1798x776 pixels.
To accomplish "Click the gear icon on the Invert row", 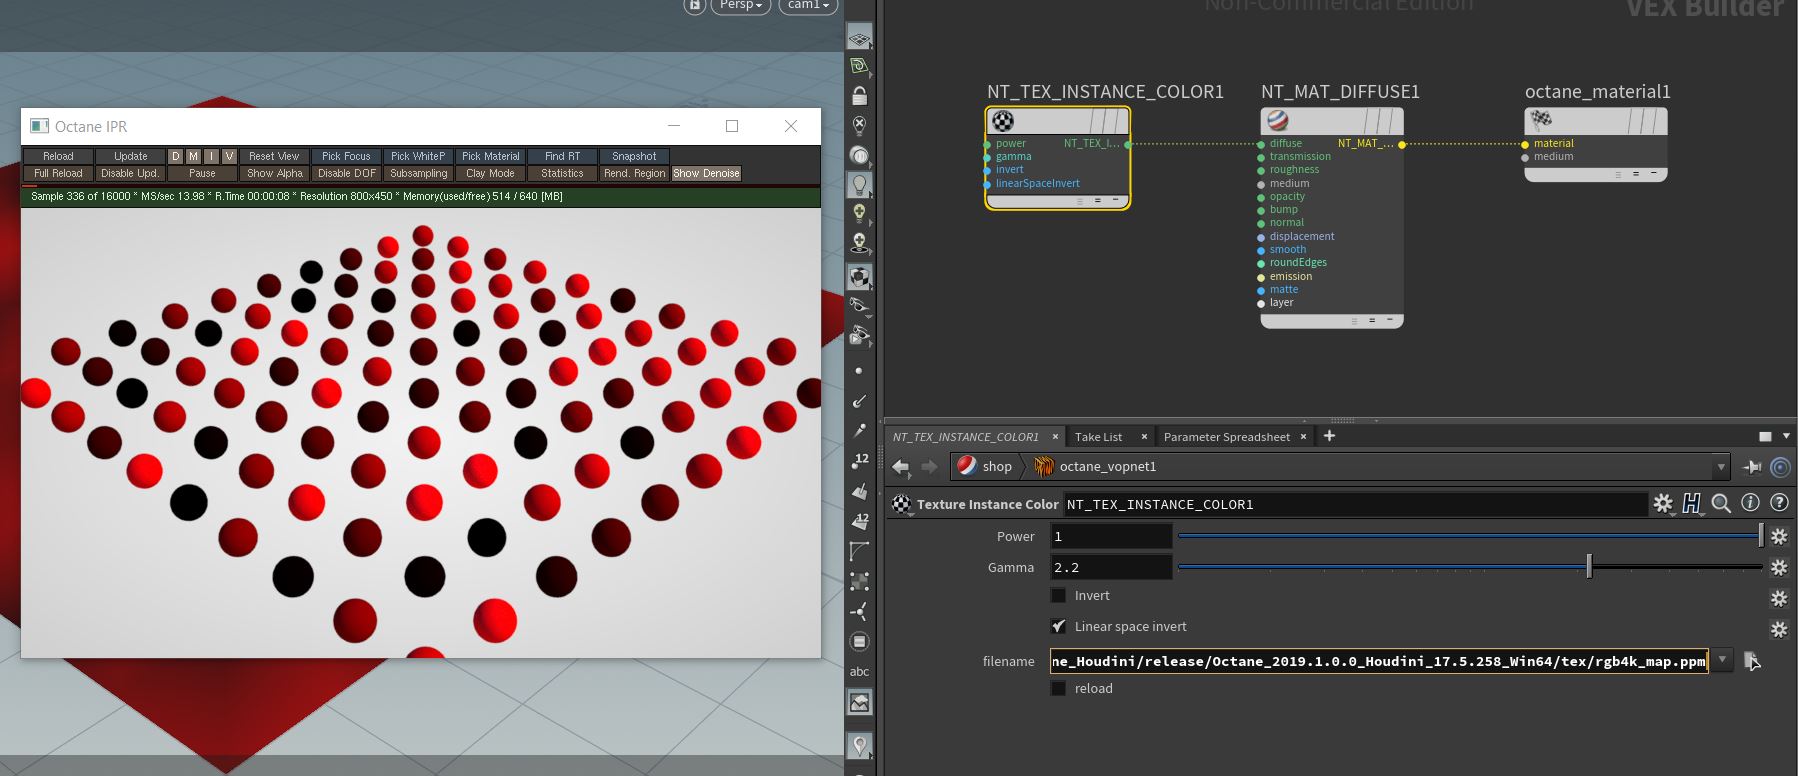I will 1779,598.
